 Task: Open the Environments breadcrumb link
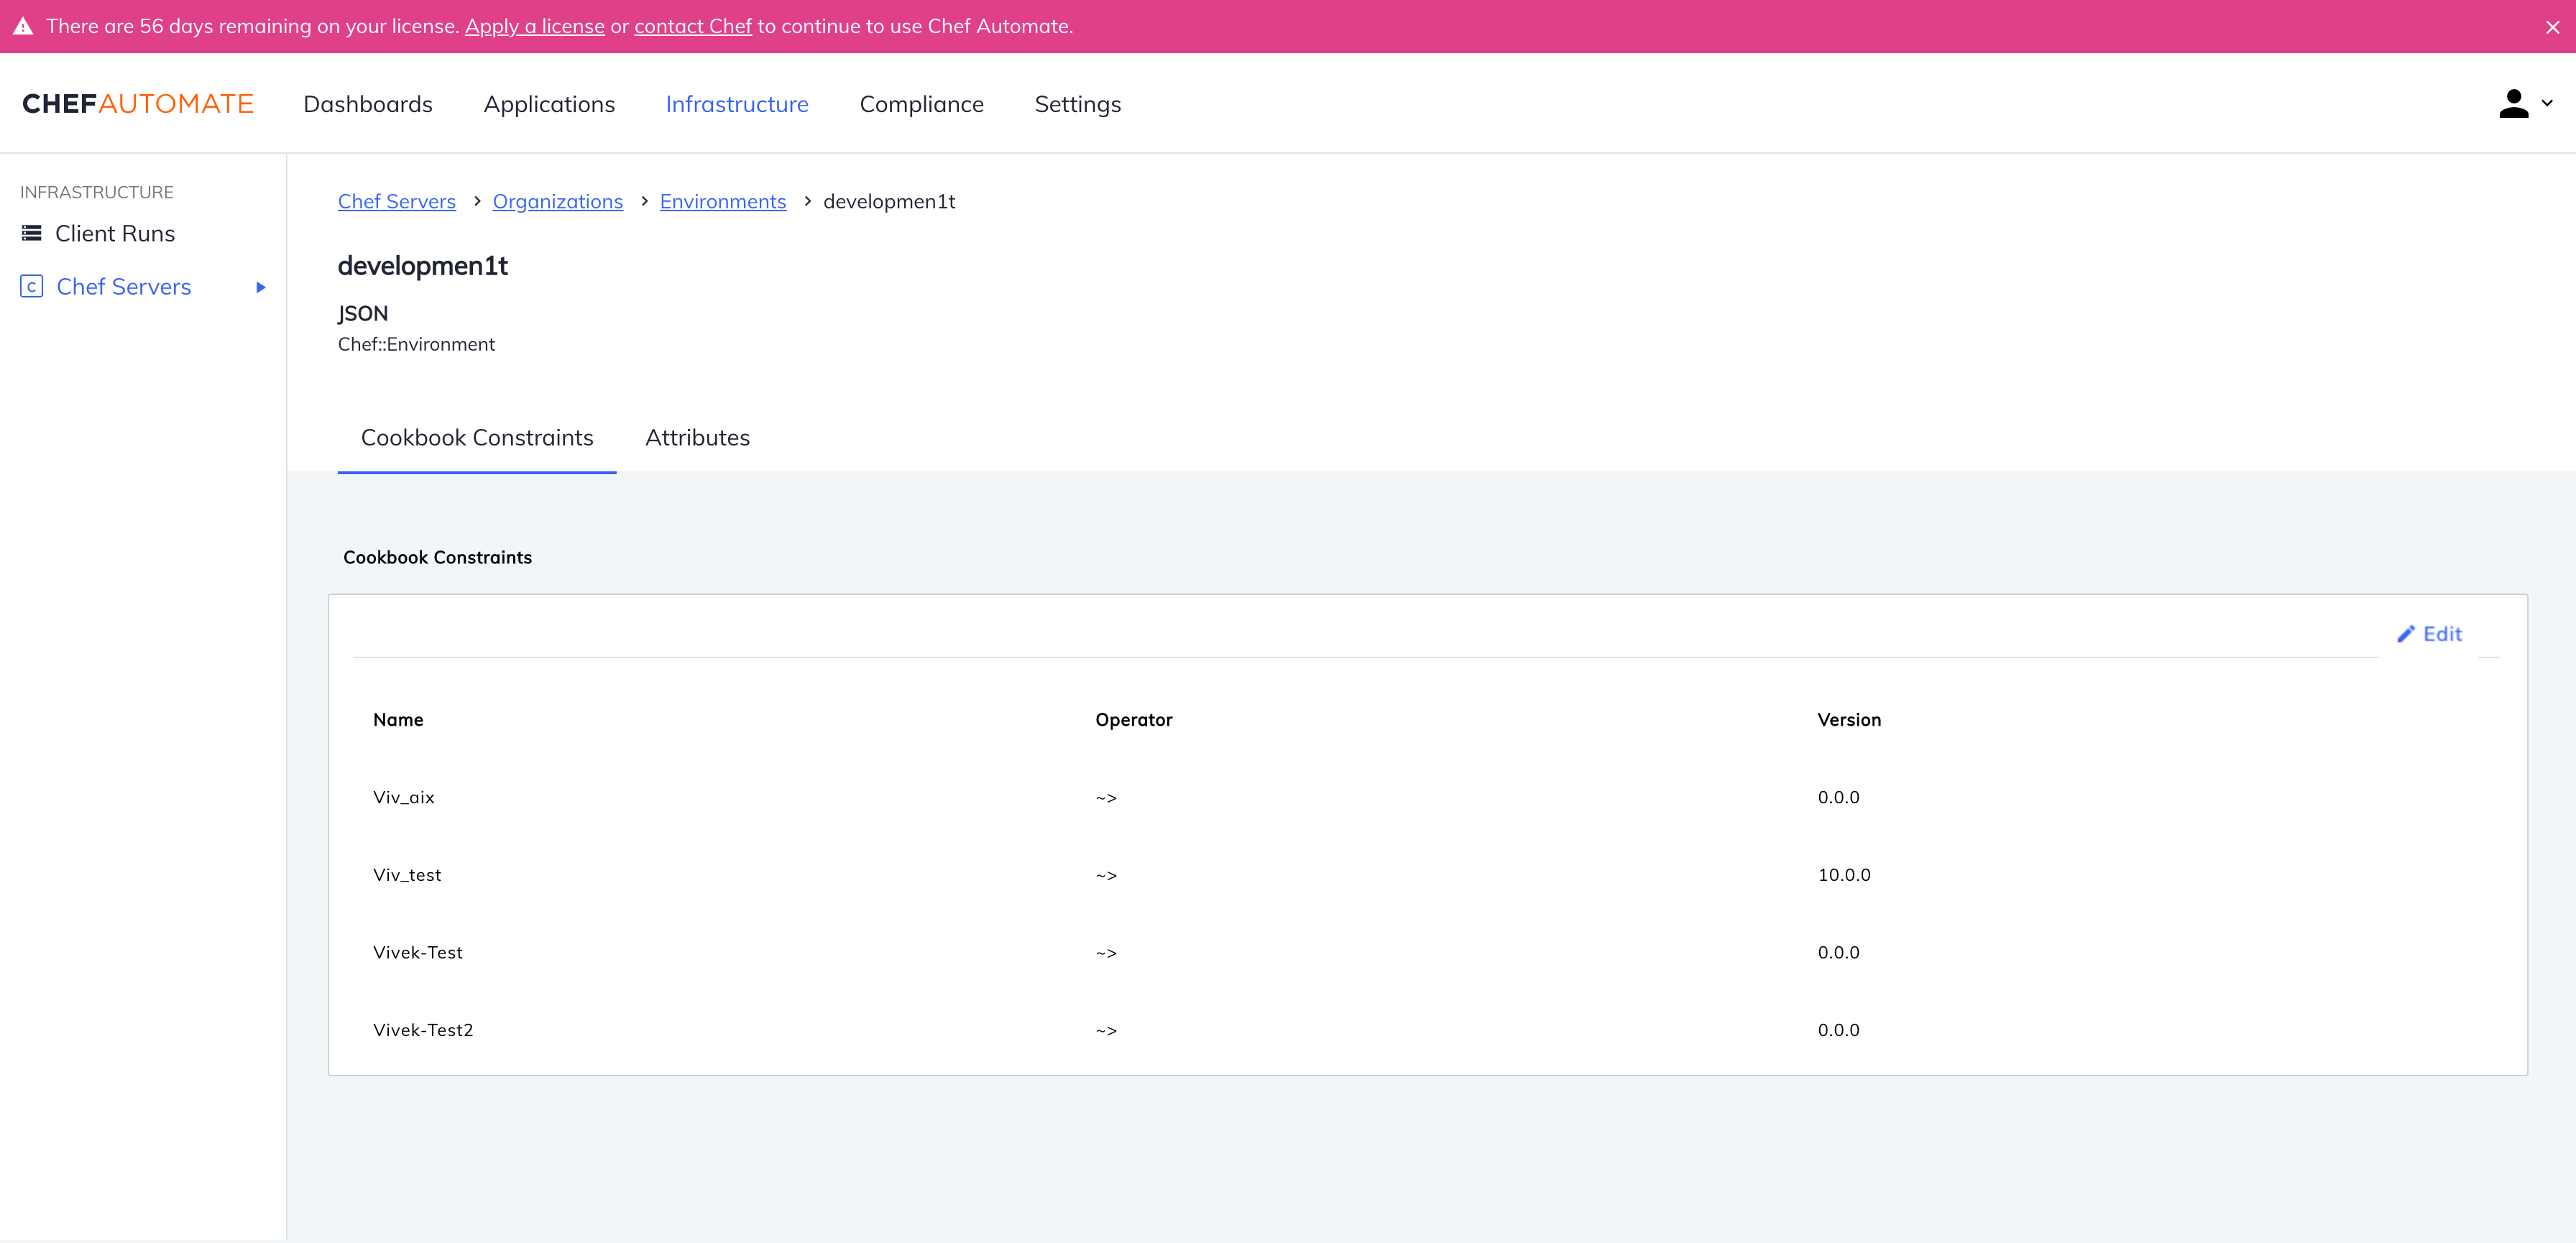[723, 201]
